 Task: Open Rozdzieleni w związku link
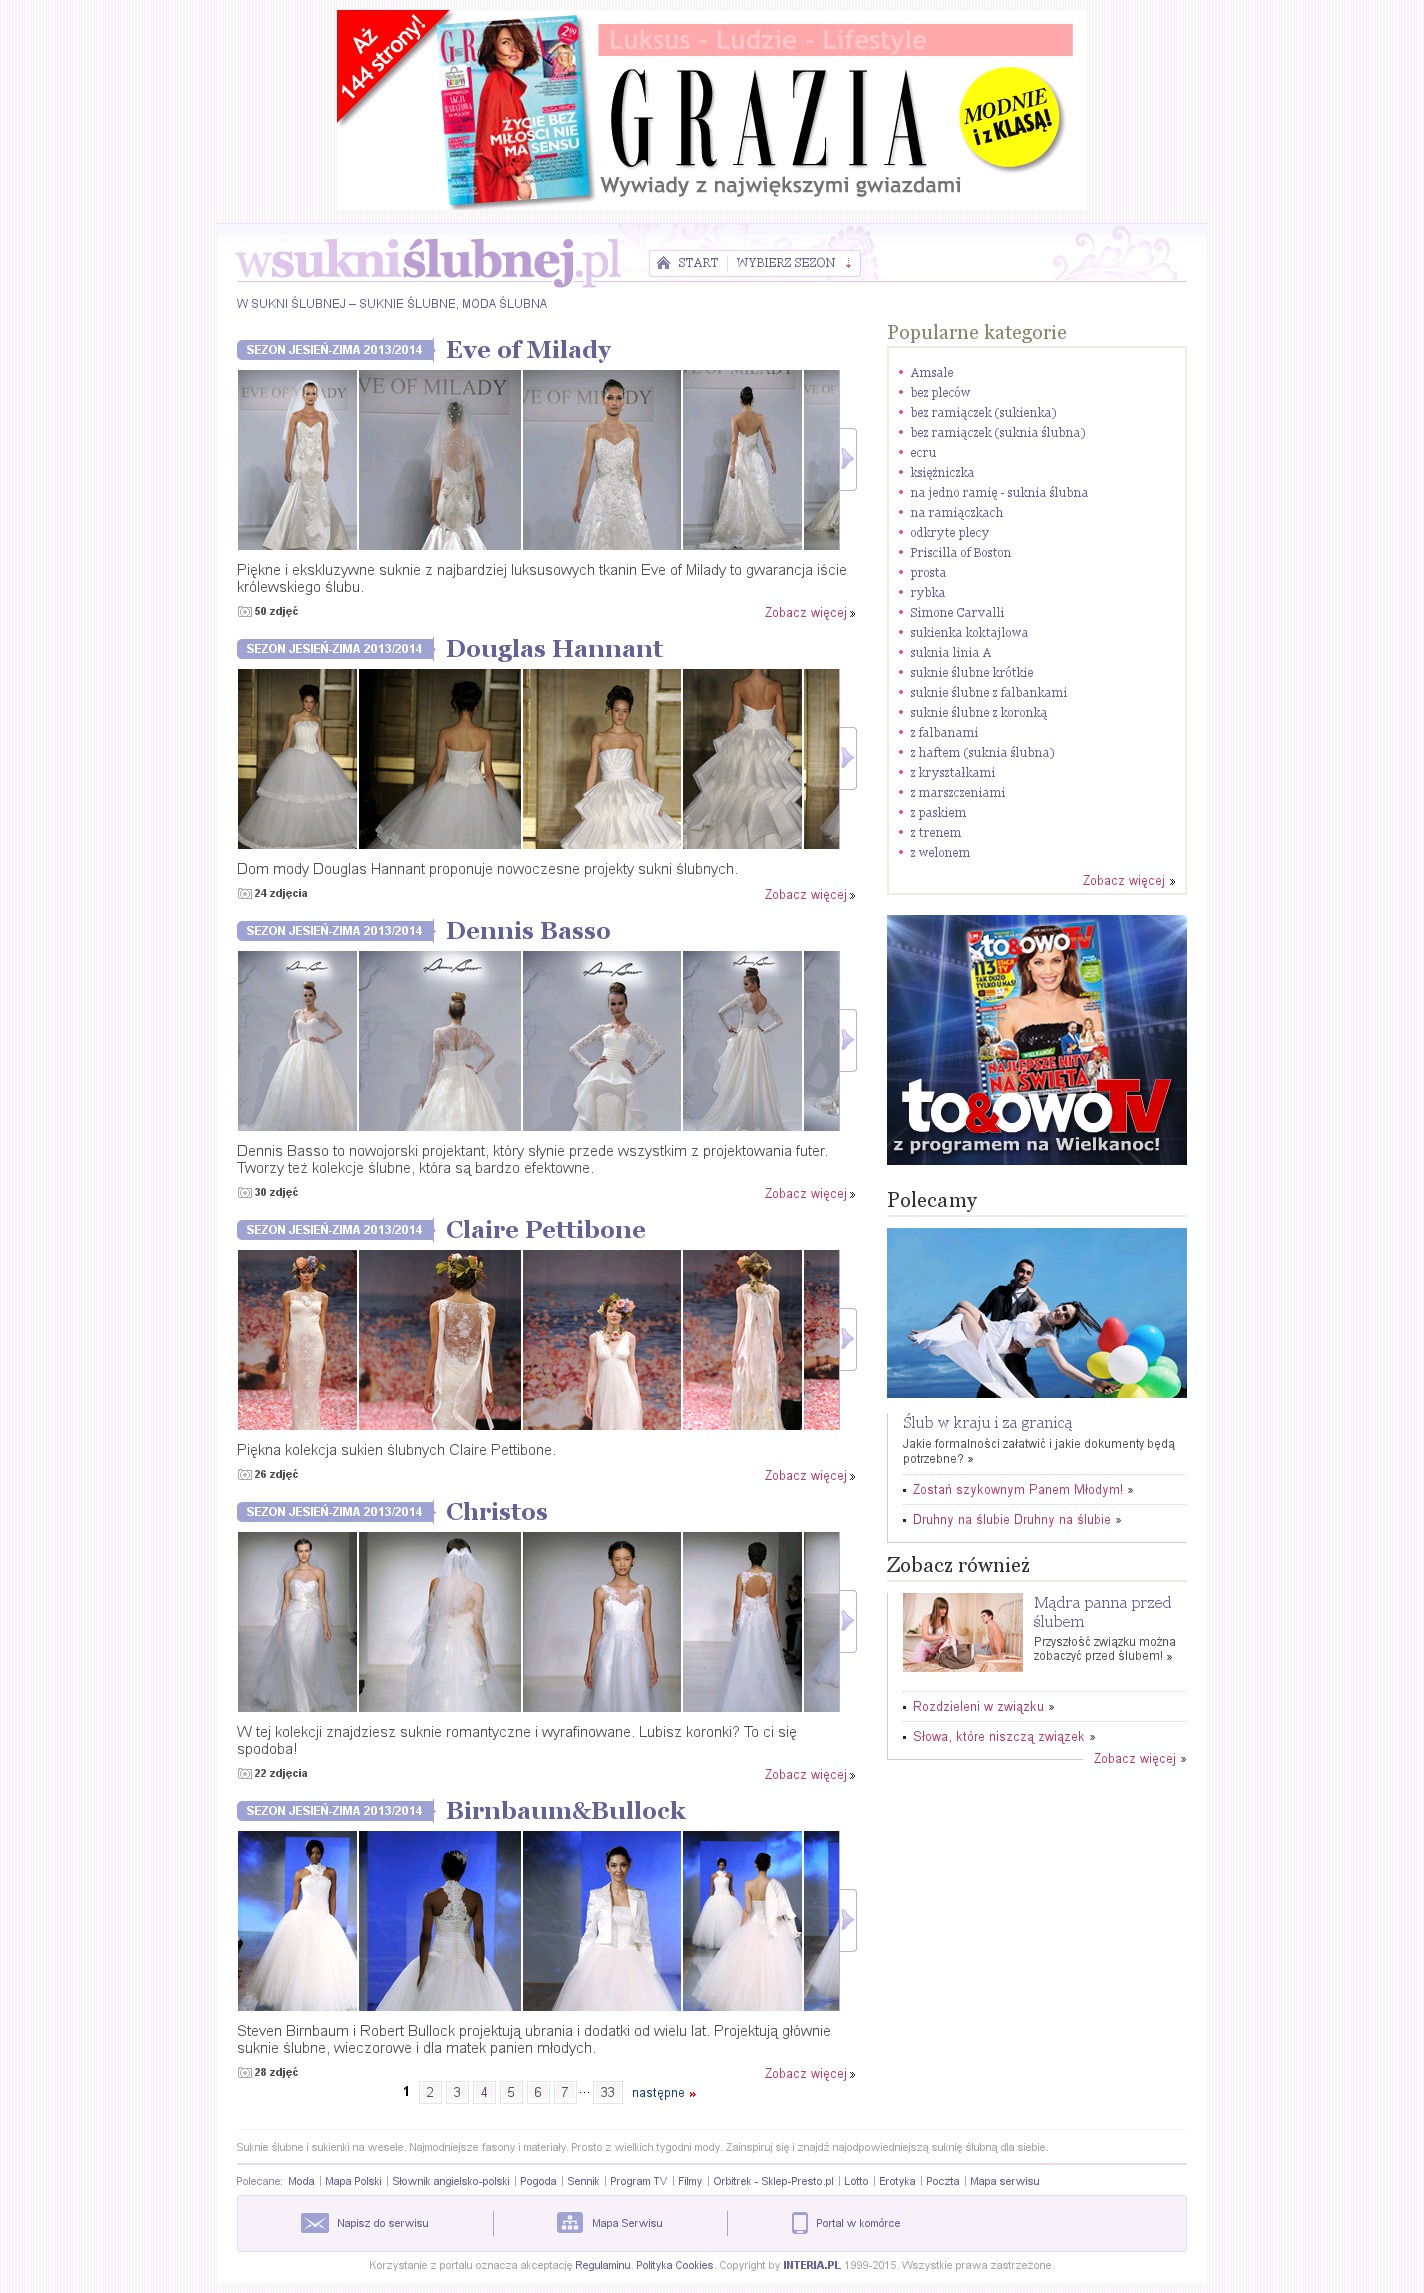(978, 1707)
